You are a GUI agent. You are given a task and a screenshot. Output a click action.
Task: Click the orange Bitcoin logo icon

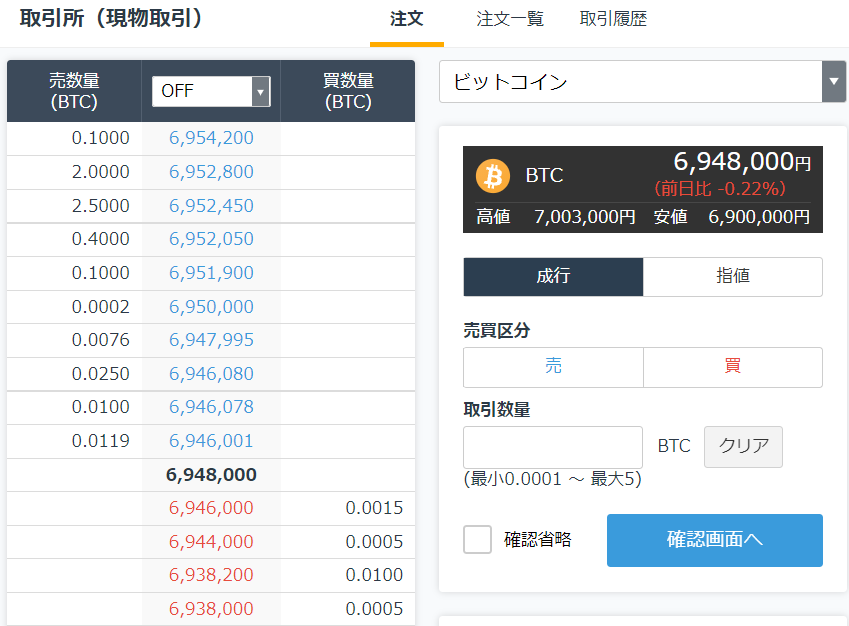point(493,176)
